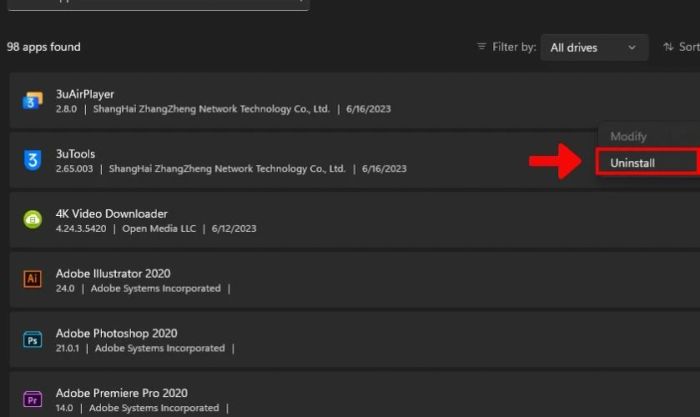
Task: Select the 4K Video Downloader name
Action: [112, 213]
